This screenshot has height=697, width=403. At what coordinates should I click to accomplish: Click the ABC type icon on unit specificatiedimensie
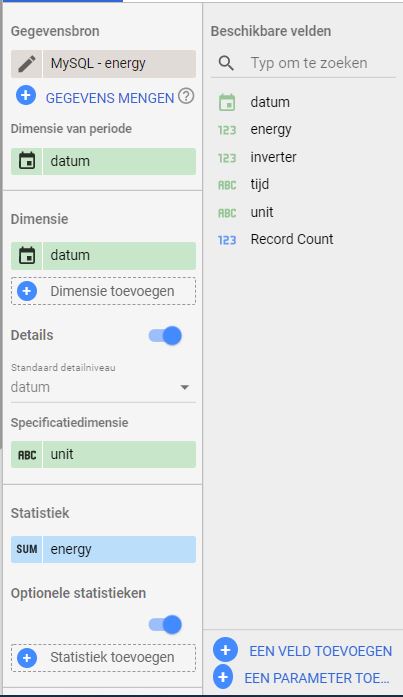tap(27, 455)
